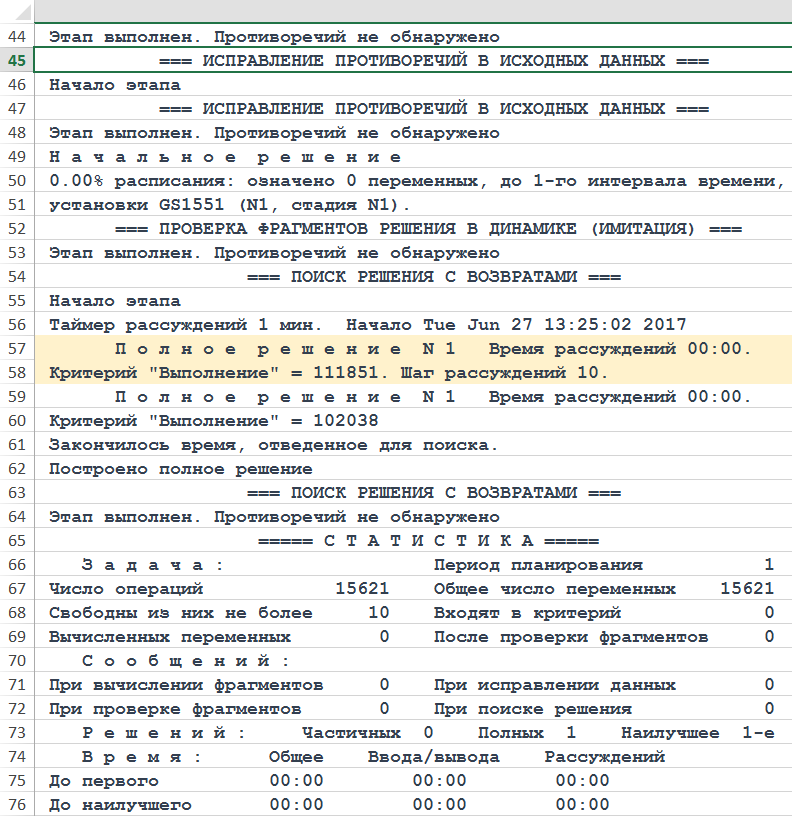Select the 'Начало этапа' cell in row 46
This screenshot has width=792, height=816.
tap(115, 85)
